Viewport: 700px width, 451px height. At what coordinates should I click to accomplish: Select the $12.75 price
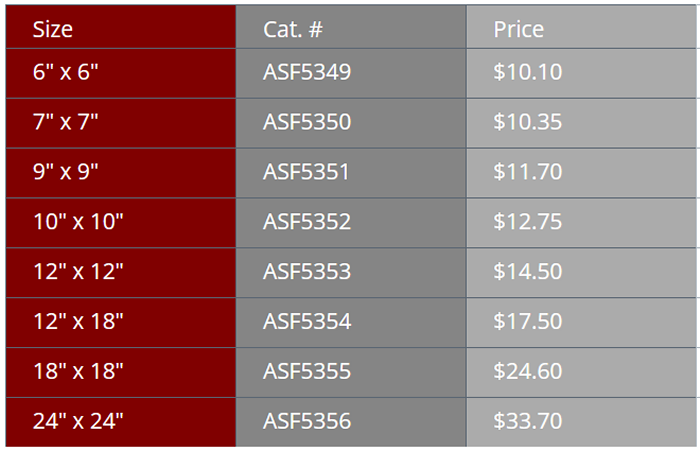(528, 222)
